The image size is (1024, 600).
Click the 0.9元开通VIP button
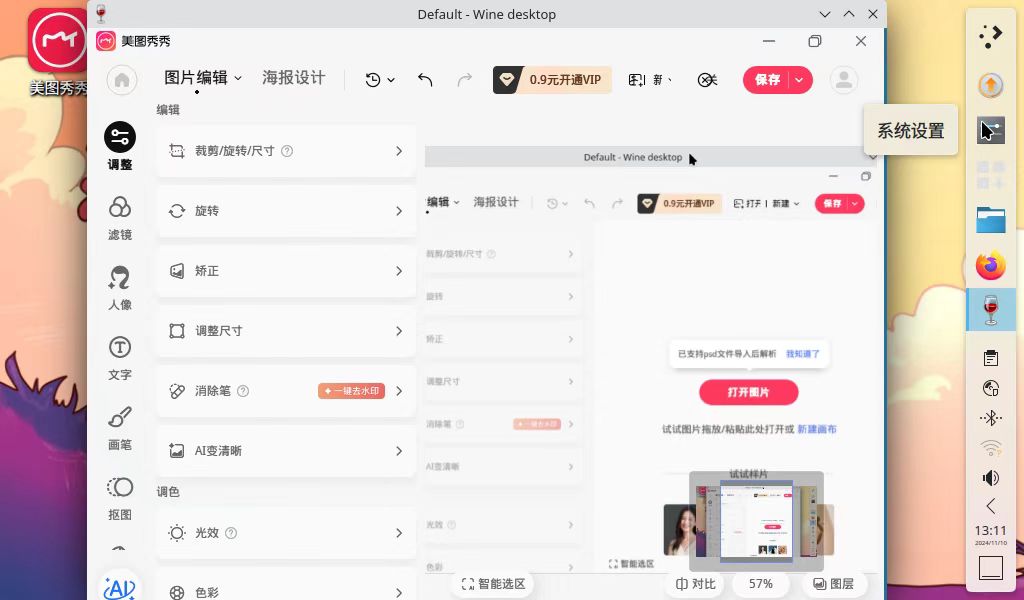pos(552,80)
